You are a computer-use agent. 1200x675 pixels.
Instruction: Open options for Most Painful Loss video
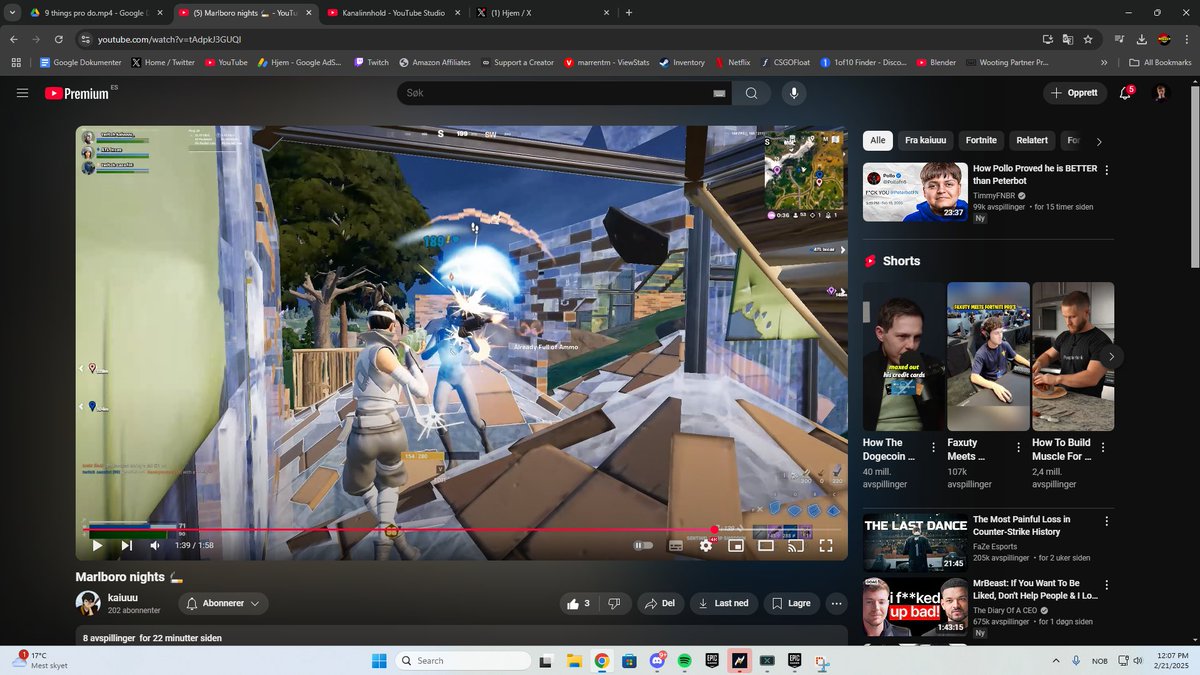(x=1106, y=521)
